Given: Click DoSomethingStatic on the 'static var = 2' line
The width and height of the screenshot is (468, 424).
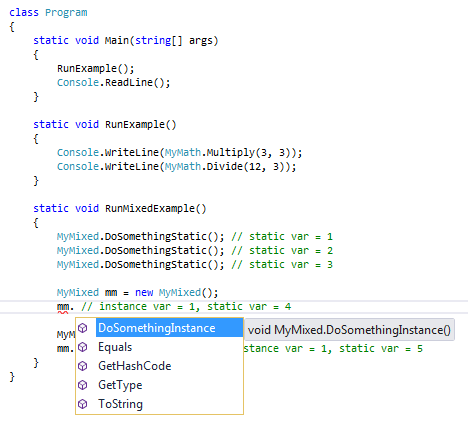Looking at the screenshot, I should [156, 251].
